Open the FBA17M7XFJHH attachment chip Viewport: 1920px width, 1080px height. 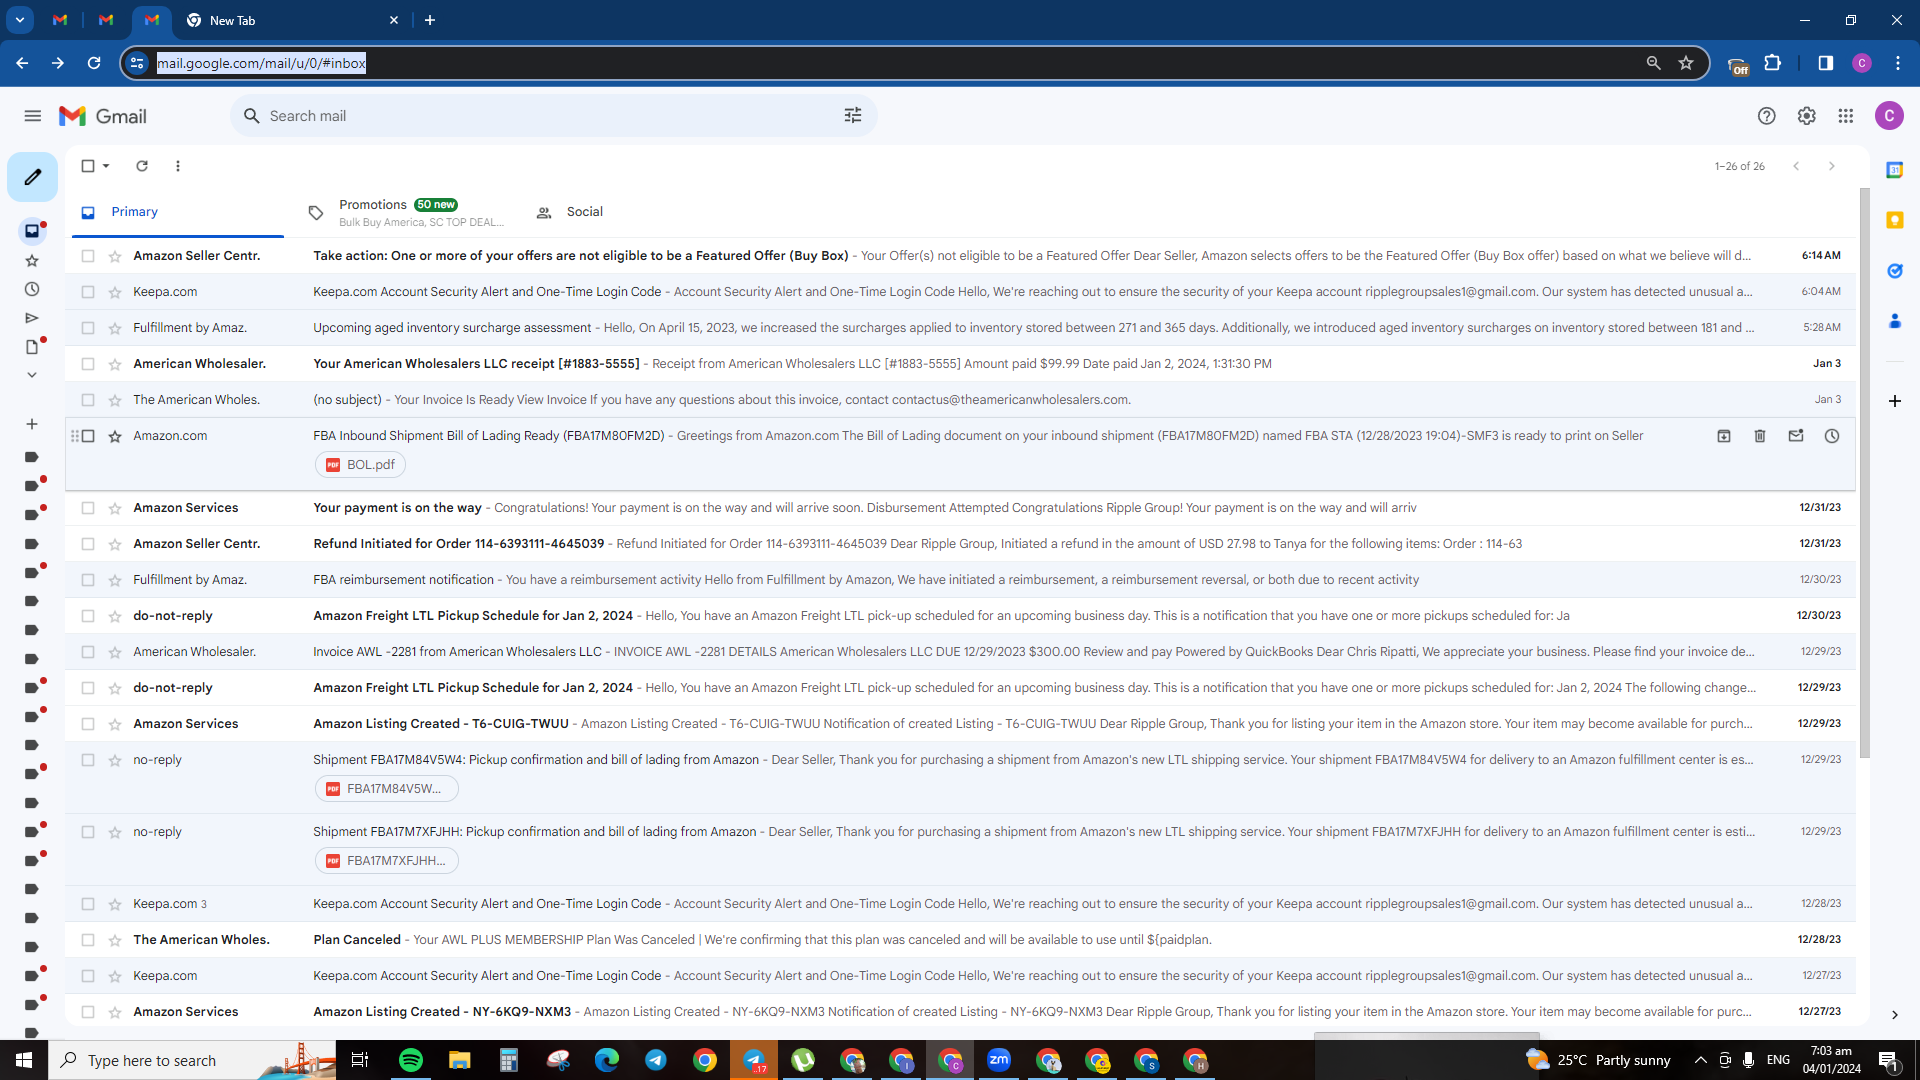point(387,861)
